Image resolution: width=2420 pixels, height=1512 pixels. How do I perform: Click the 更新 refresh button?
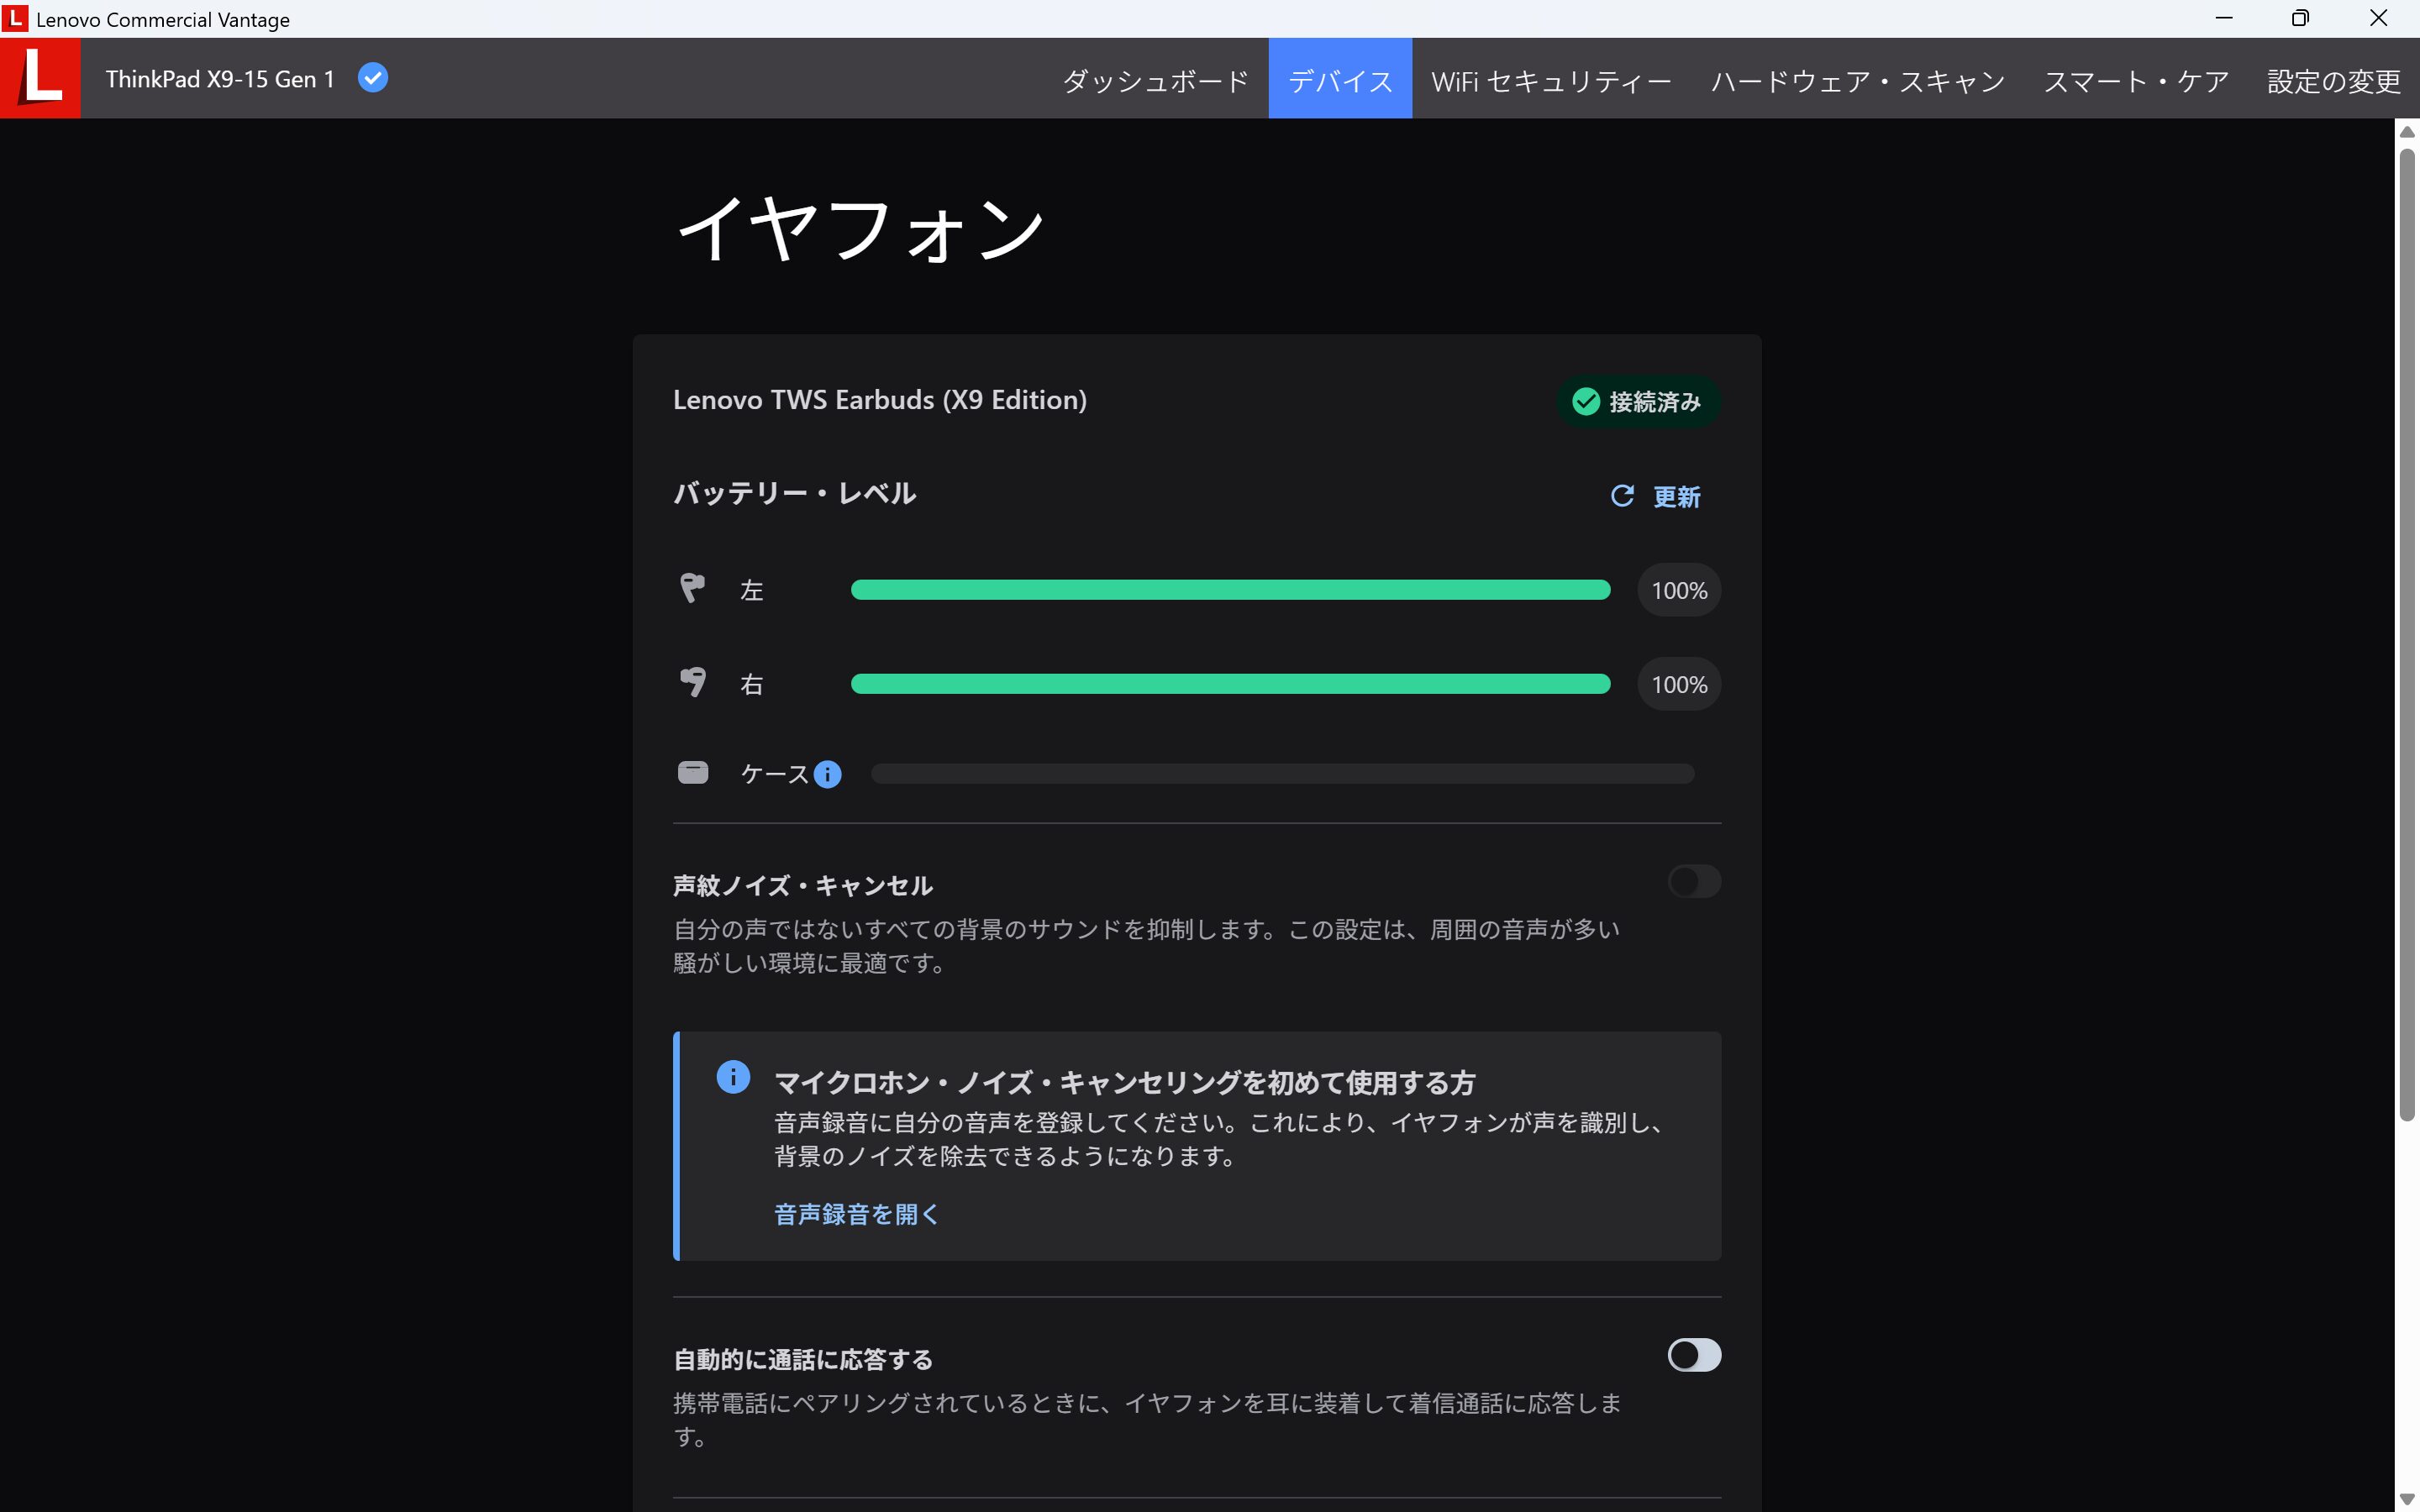pyautogui.click(x=1655, y=496)
